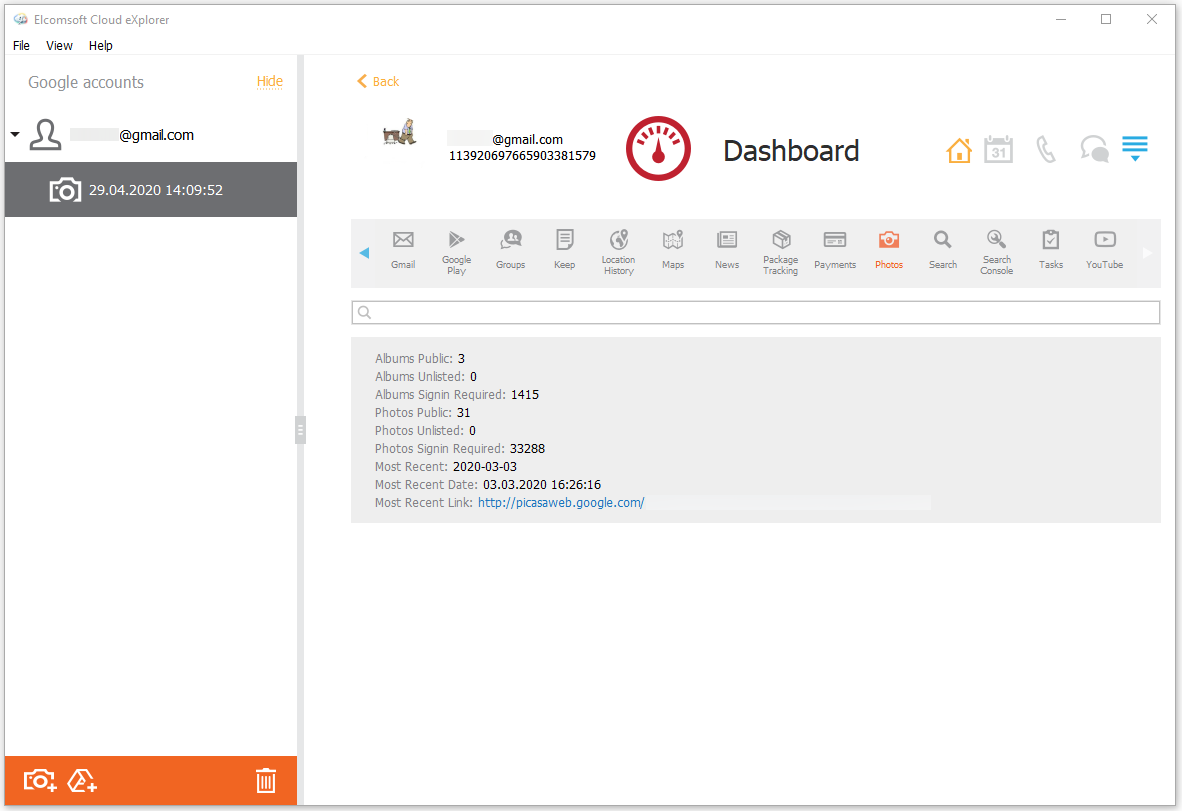This screenshot has width=1182, height=811.
Task: Select the YouTube category icon
Action: [1104, 250]
